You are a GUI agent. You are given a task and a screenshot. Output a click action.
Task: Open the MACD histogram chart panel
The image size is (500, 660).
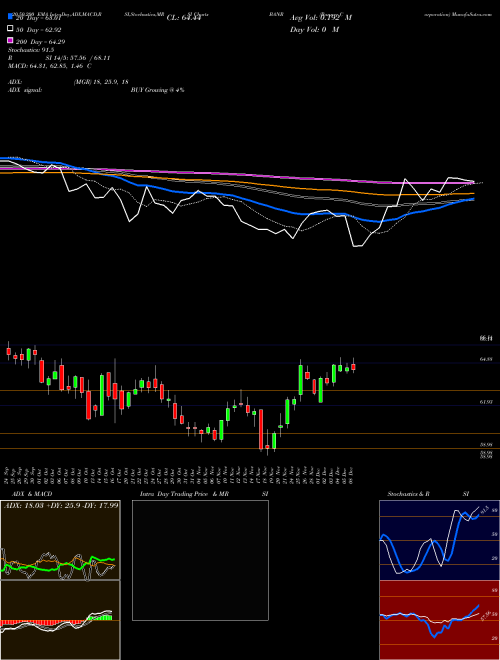(60, 620)
